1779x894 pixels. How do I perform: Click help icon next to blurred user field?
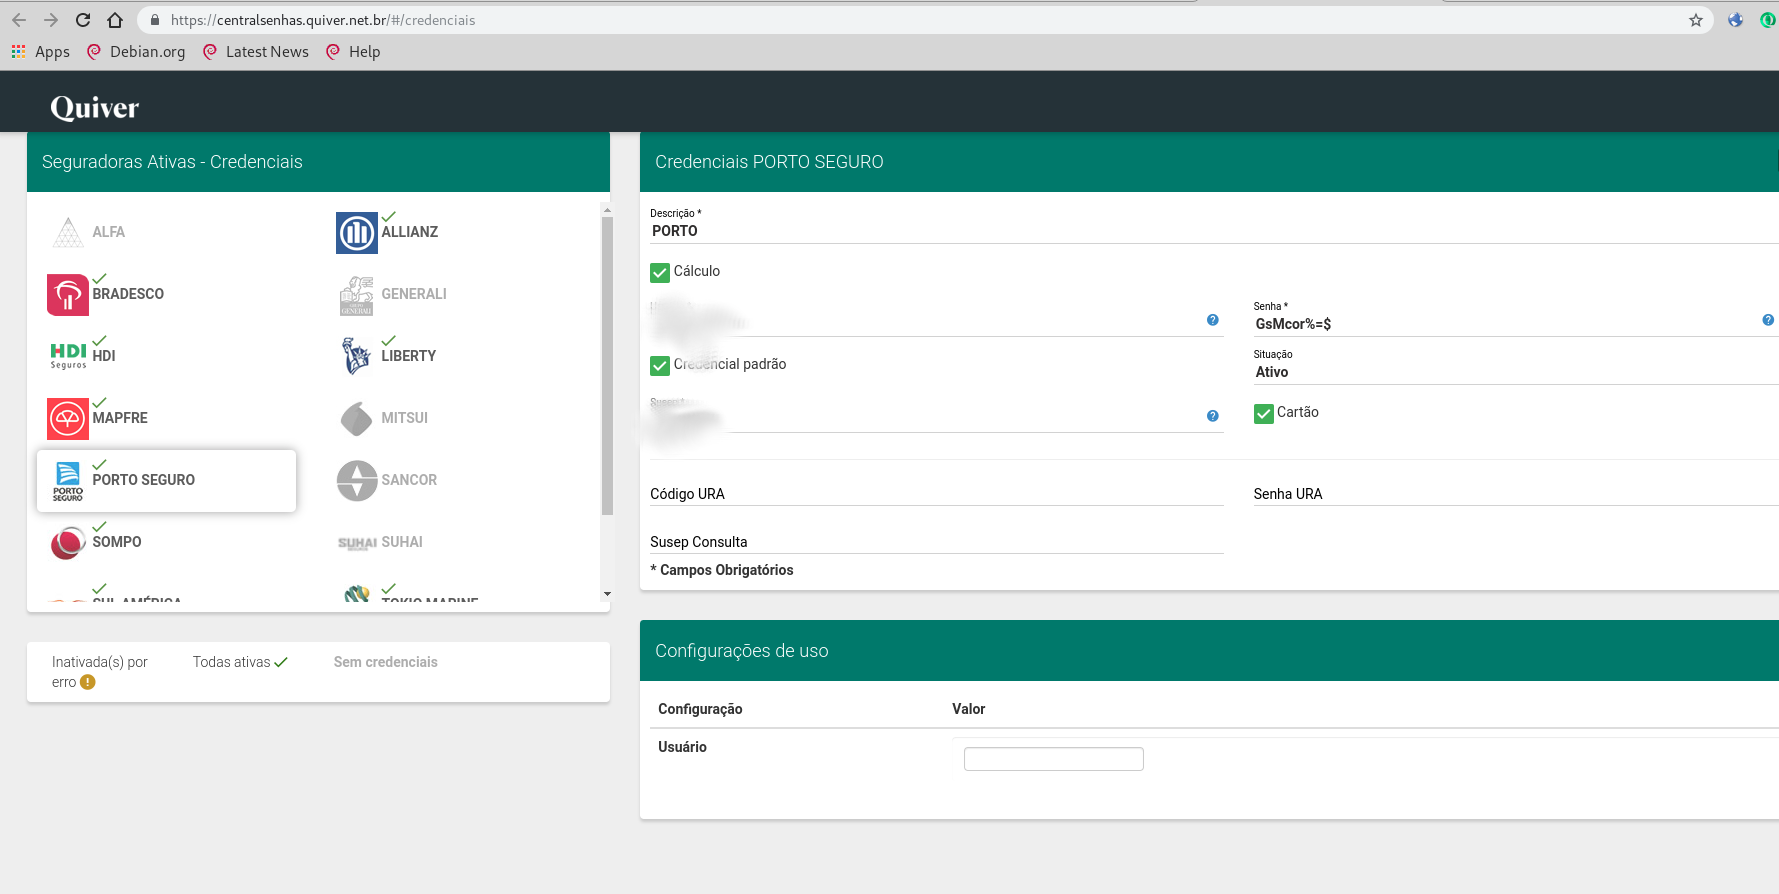coord(1212,320)
